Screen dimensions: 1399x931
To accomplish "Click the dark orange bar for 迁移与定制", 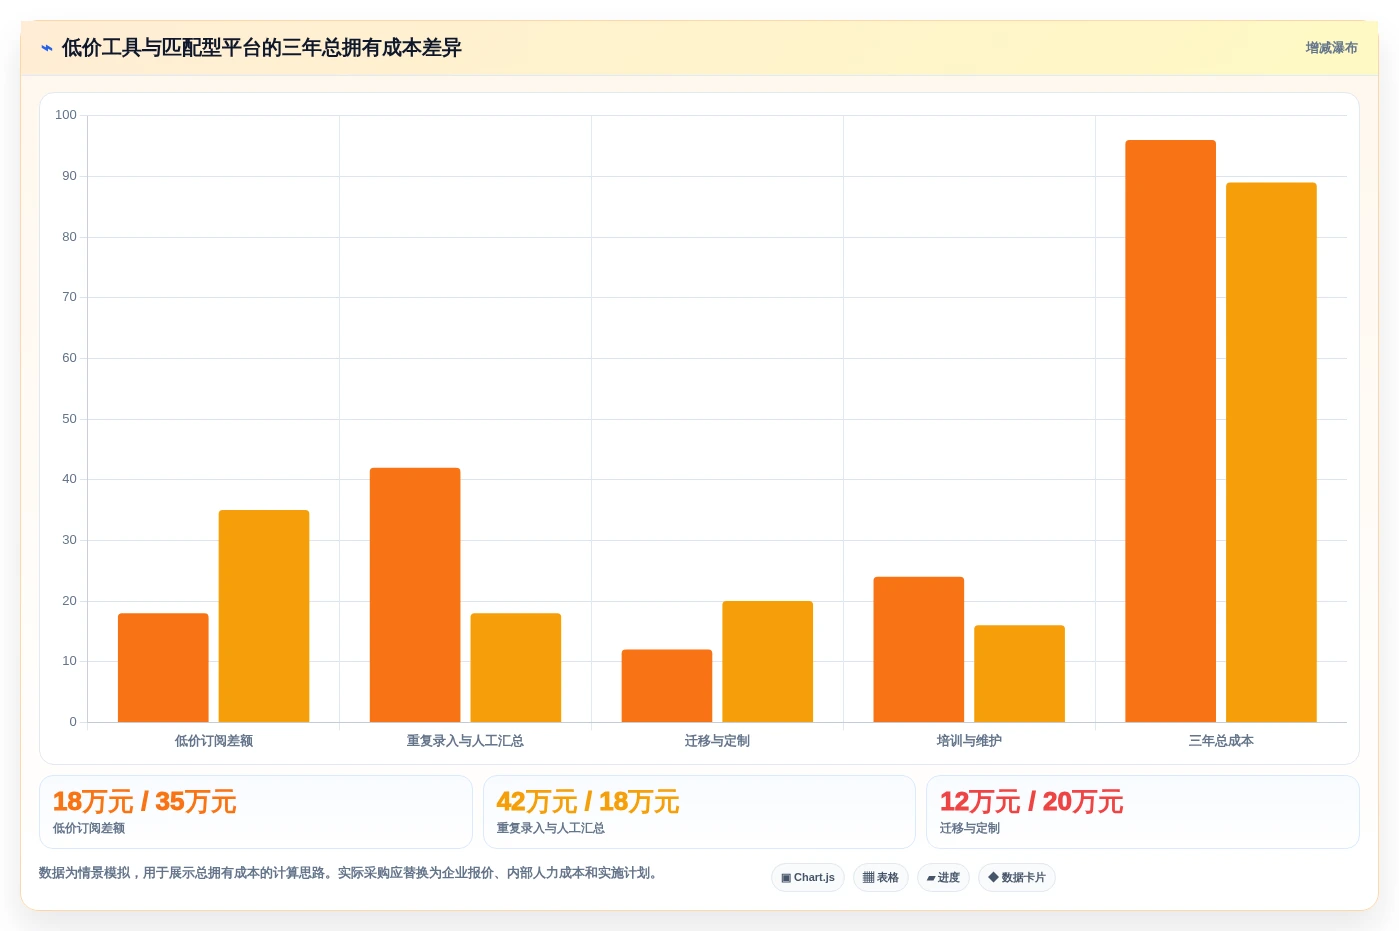I will click(x=667, y=686).
